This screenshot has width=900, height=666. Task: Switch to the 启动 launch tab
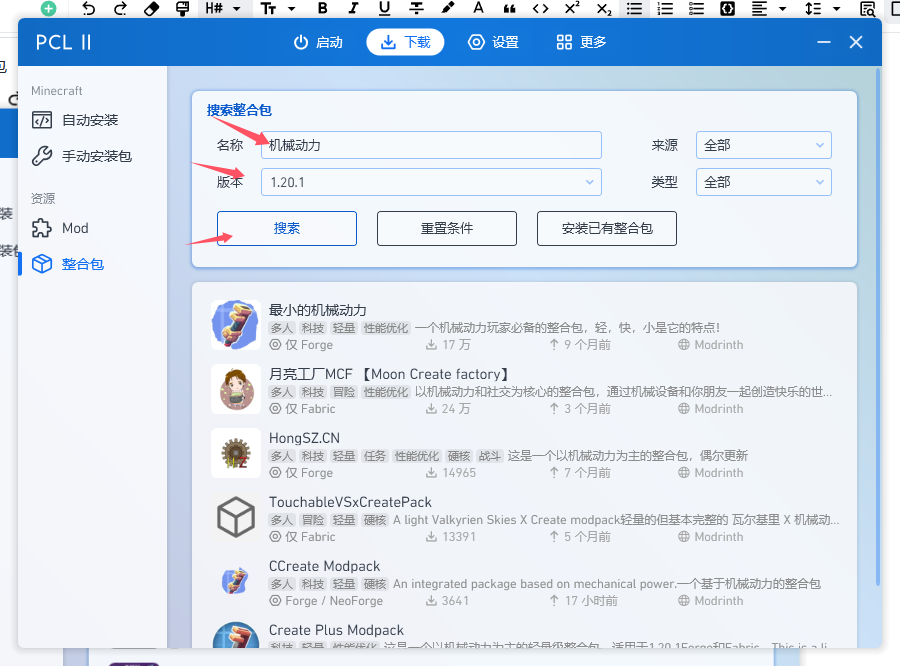pyautogui.click(x=318, y=42)
